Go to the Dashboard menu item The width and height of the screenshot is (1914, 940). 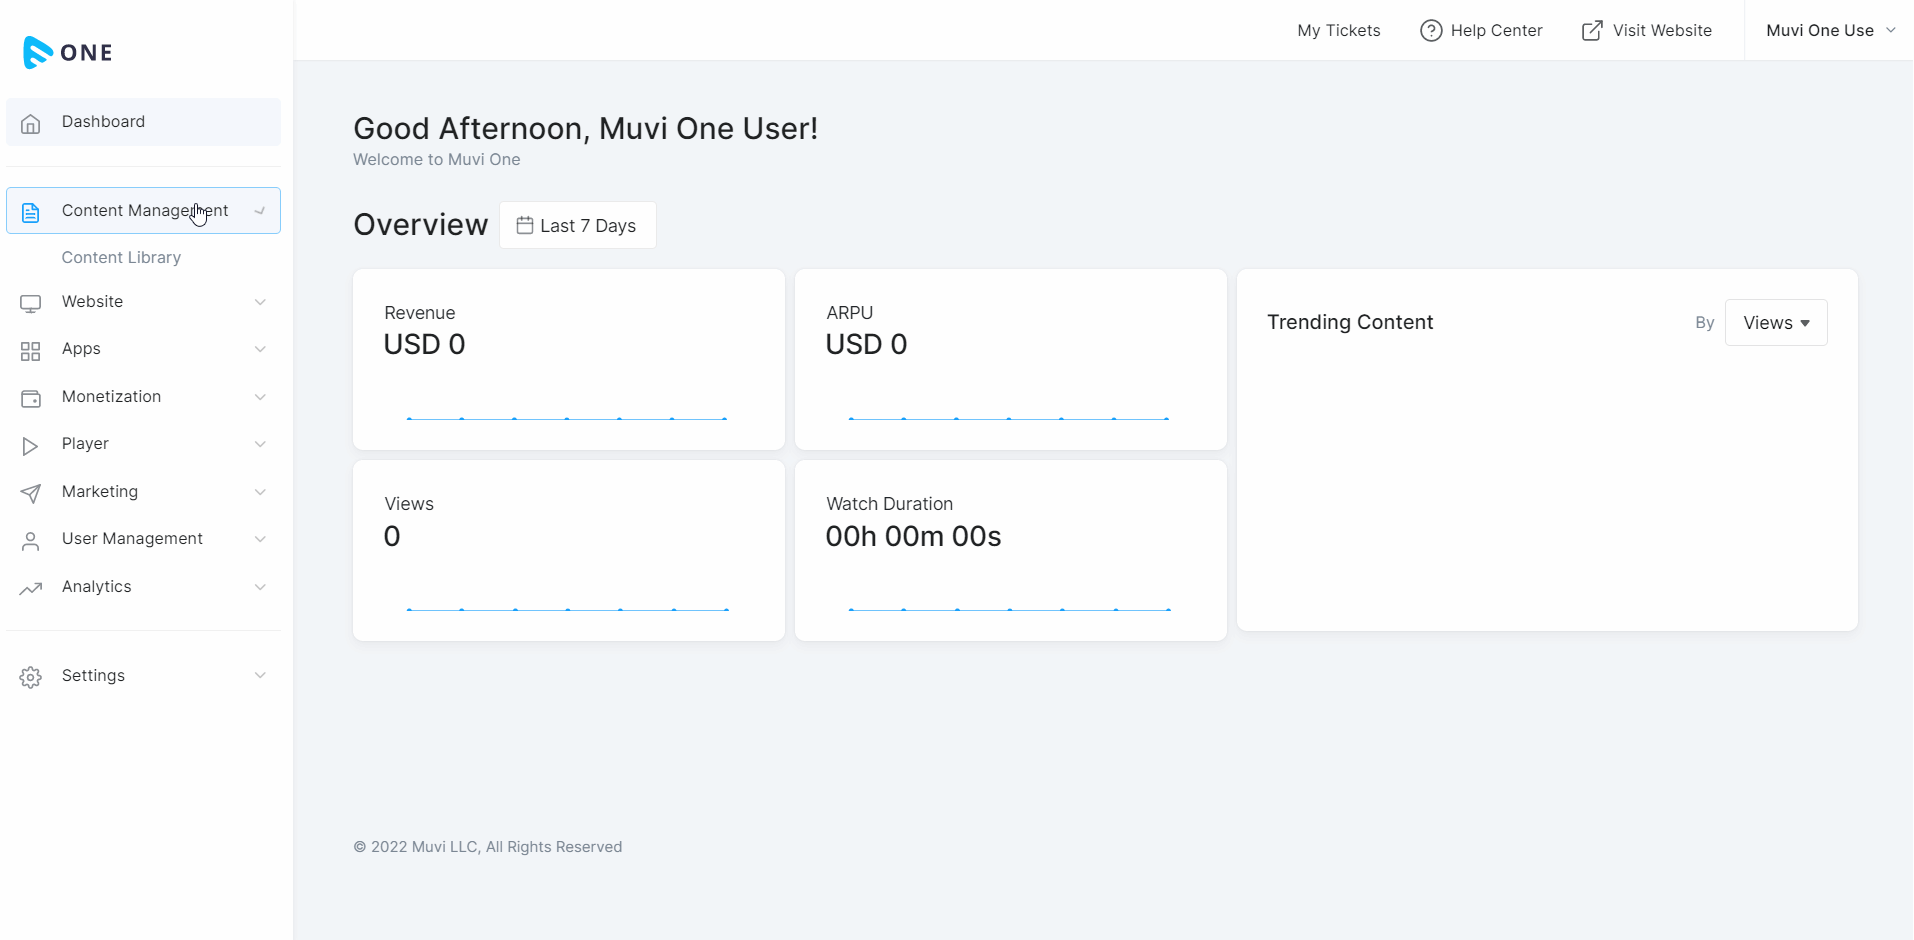pyautogui.click(x=143, y=122)
